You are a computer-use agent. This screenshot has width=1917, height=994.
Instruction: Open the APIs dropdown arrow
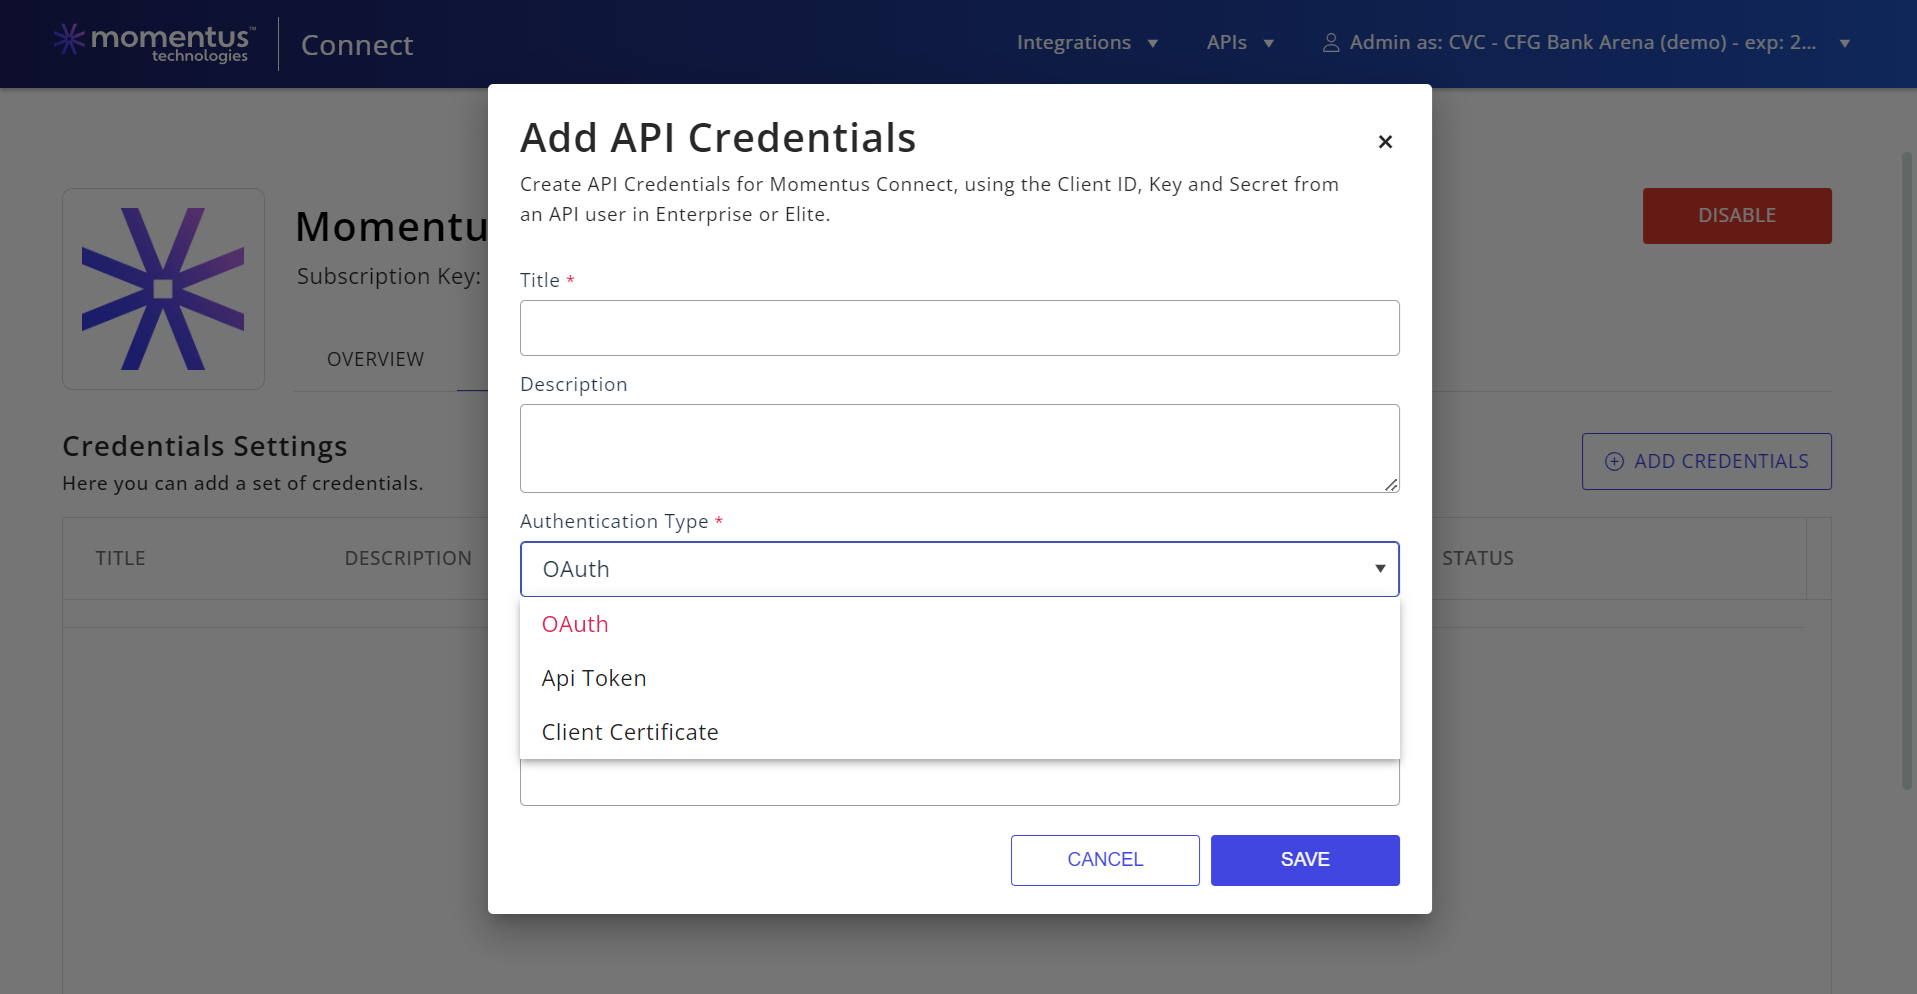point(1269,43)
